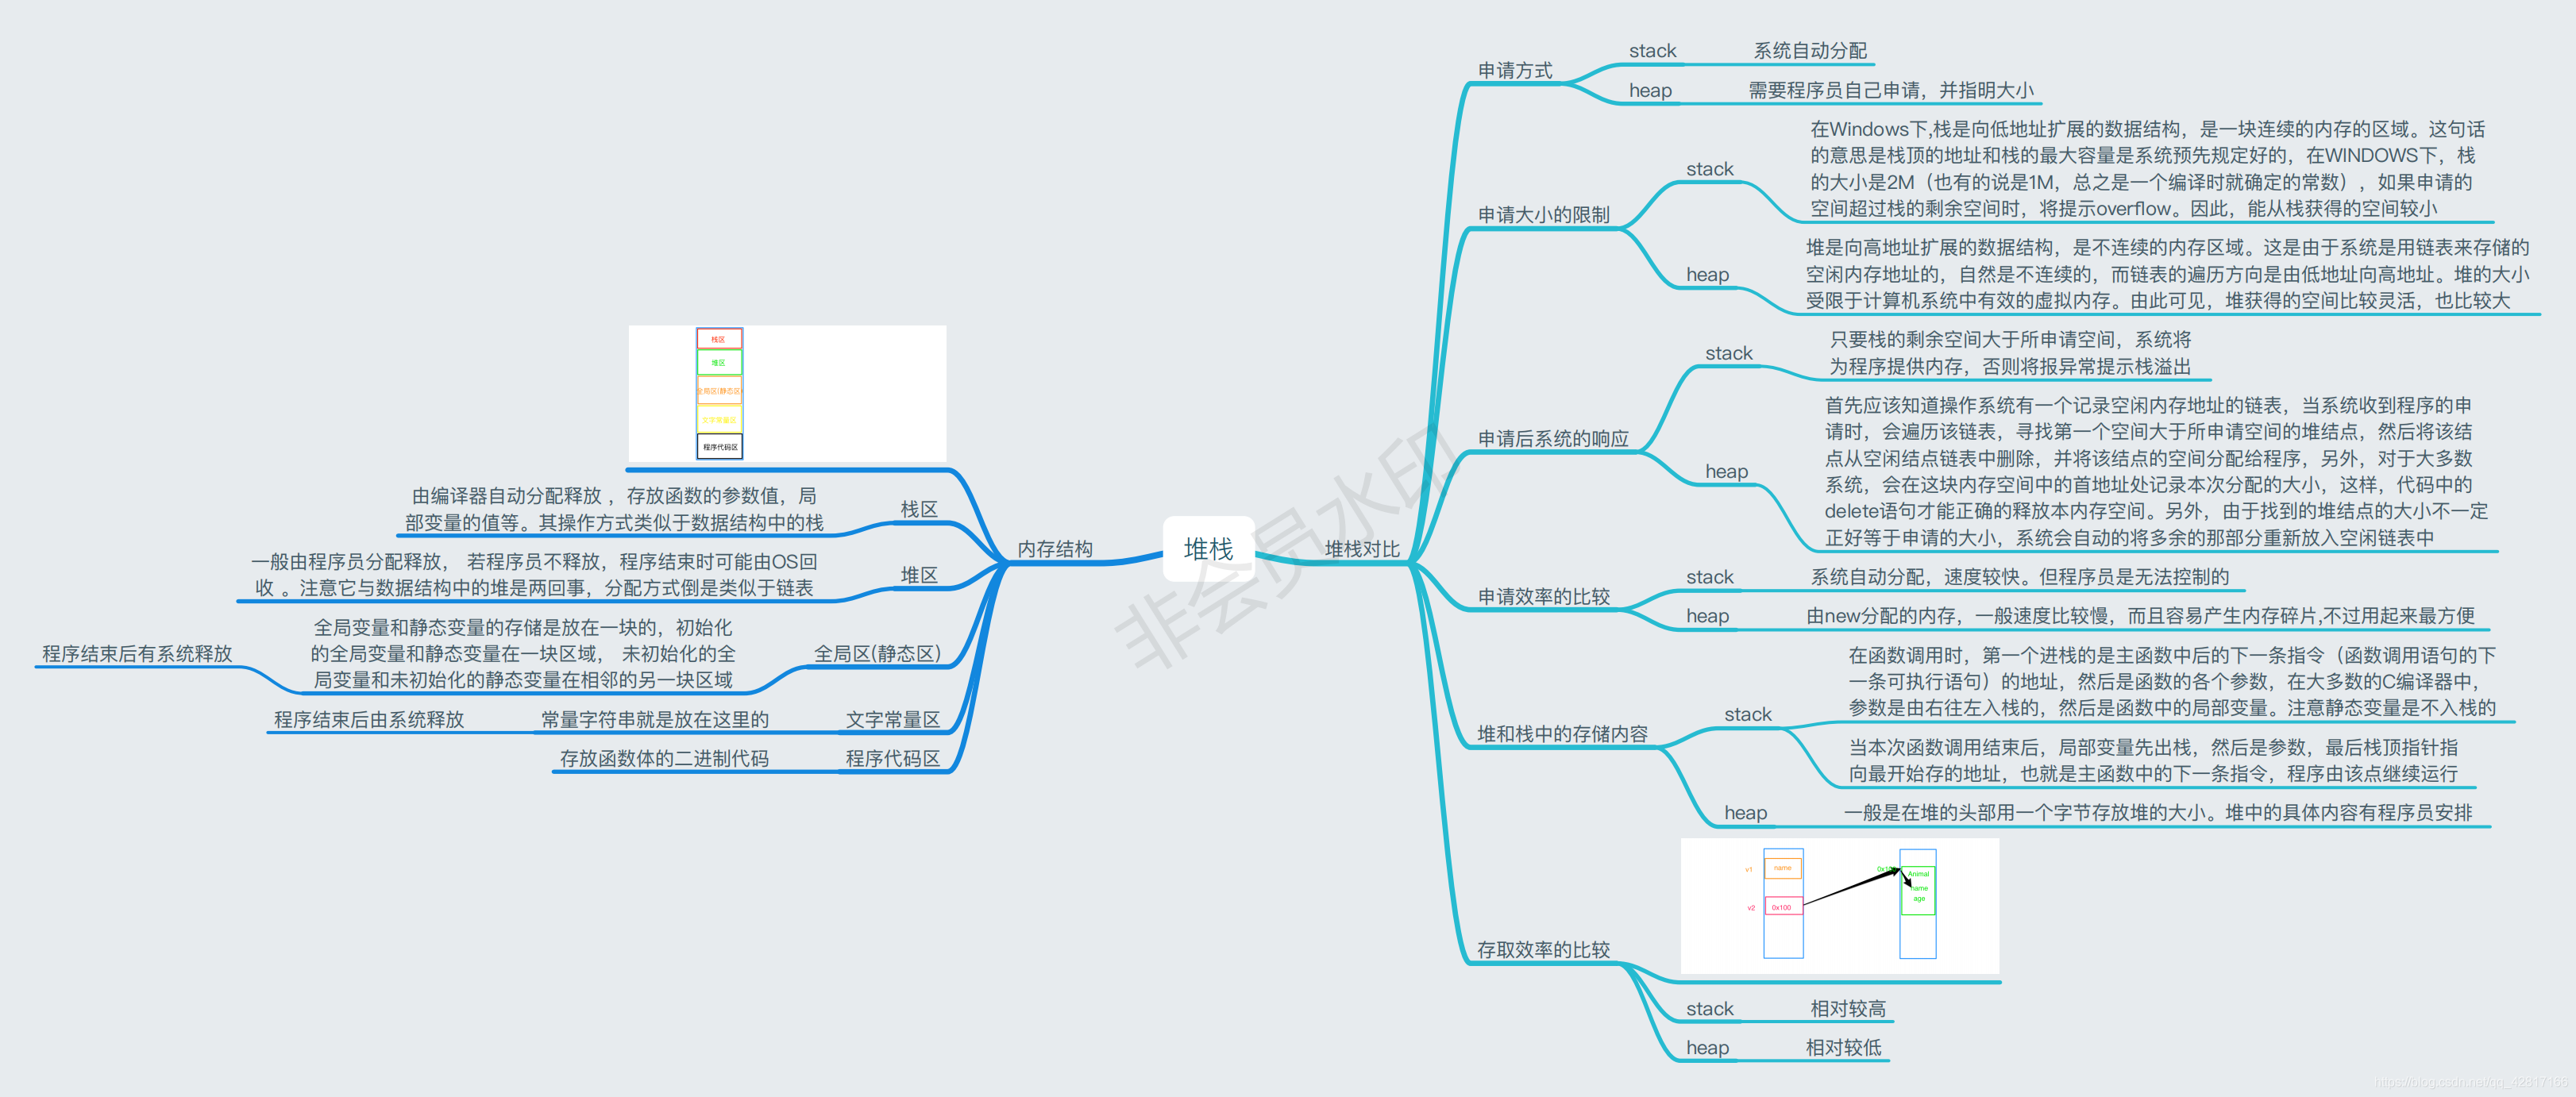Click the 申请方式 topic node
The height and width of the screenshot is (1097, 2576).
pyautogui.click(x=1515, y=70)
